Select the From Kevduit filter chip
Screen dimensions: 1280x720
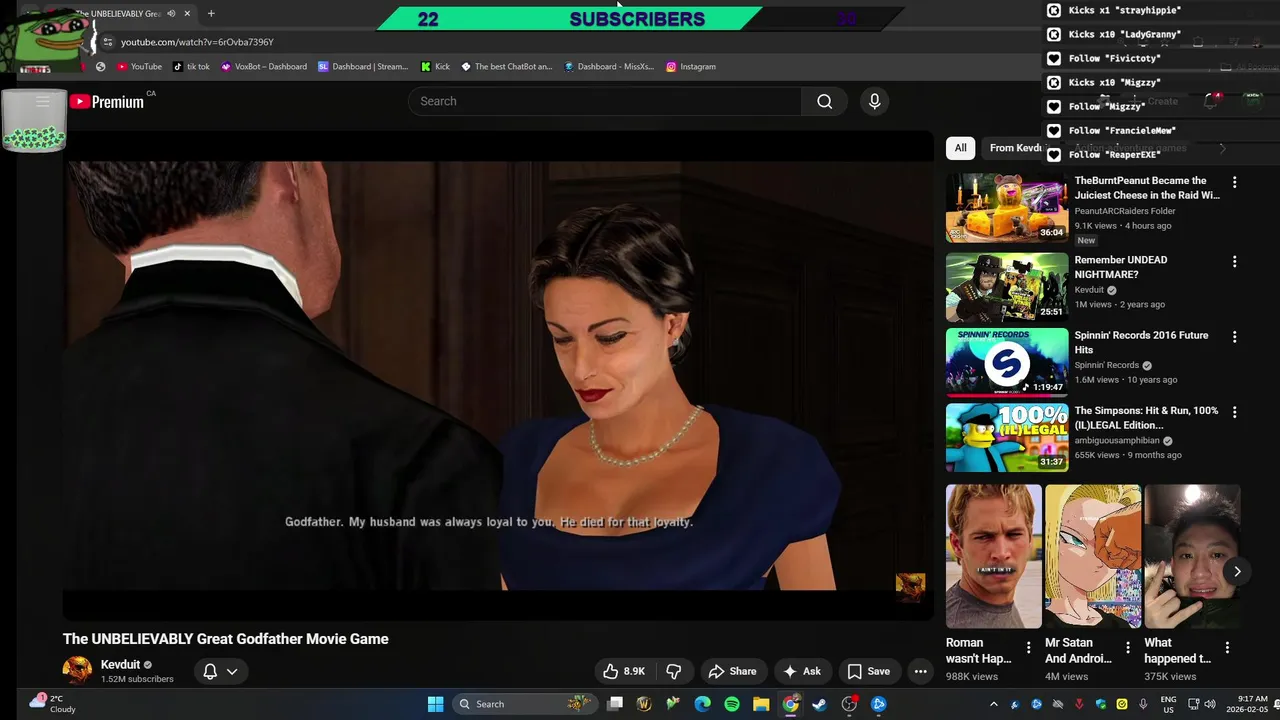click(1015, 148)
